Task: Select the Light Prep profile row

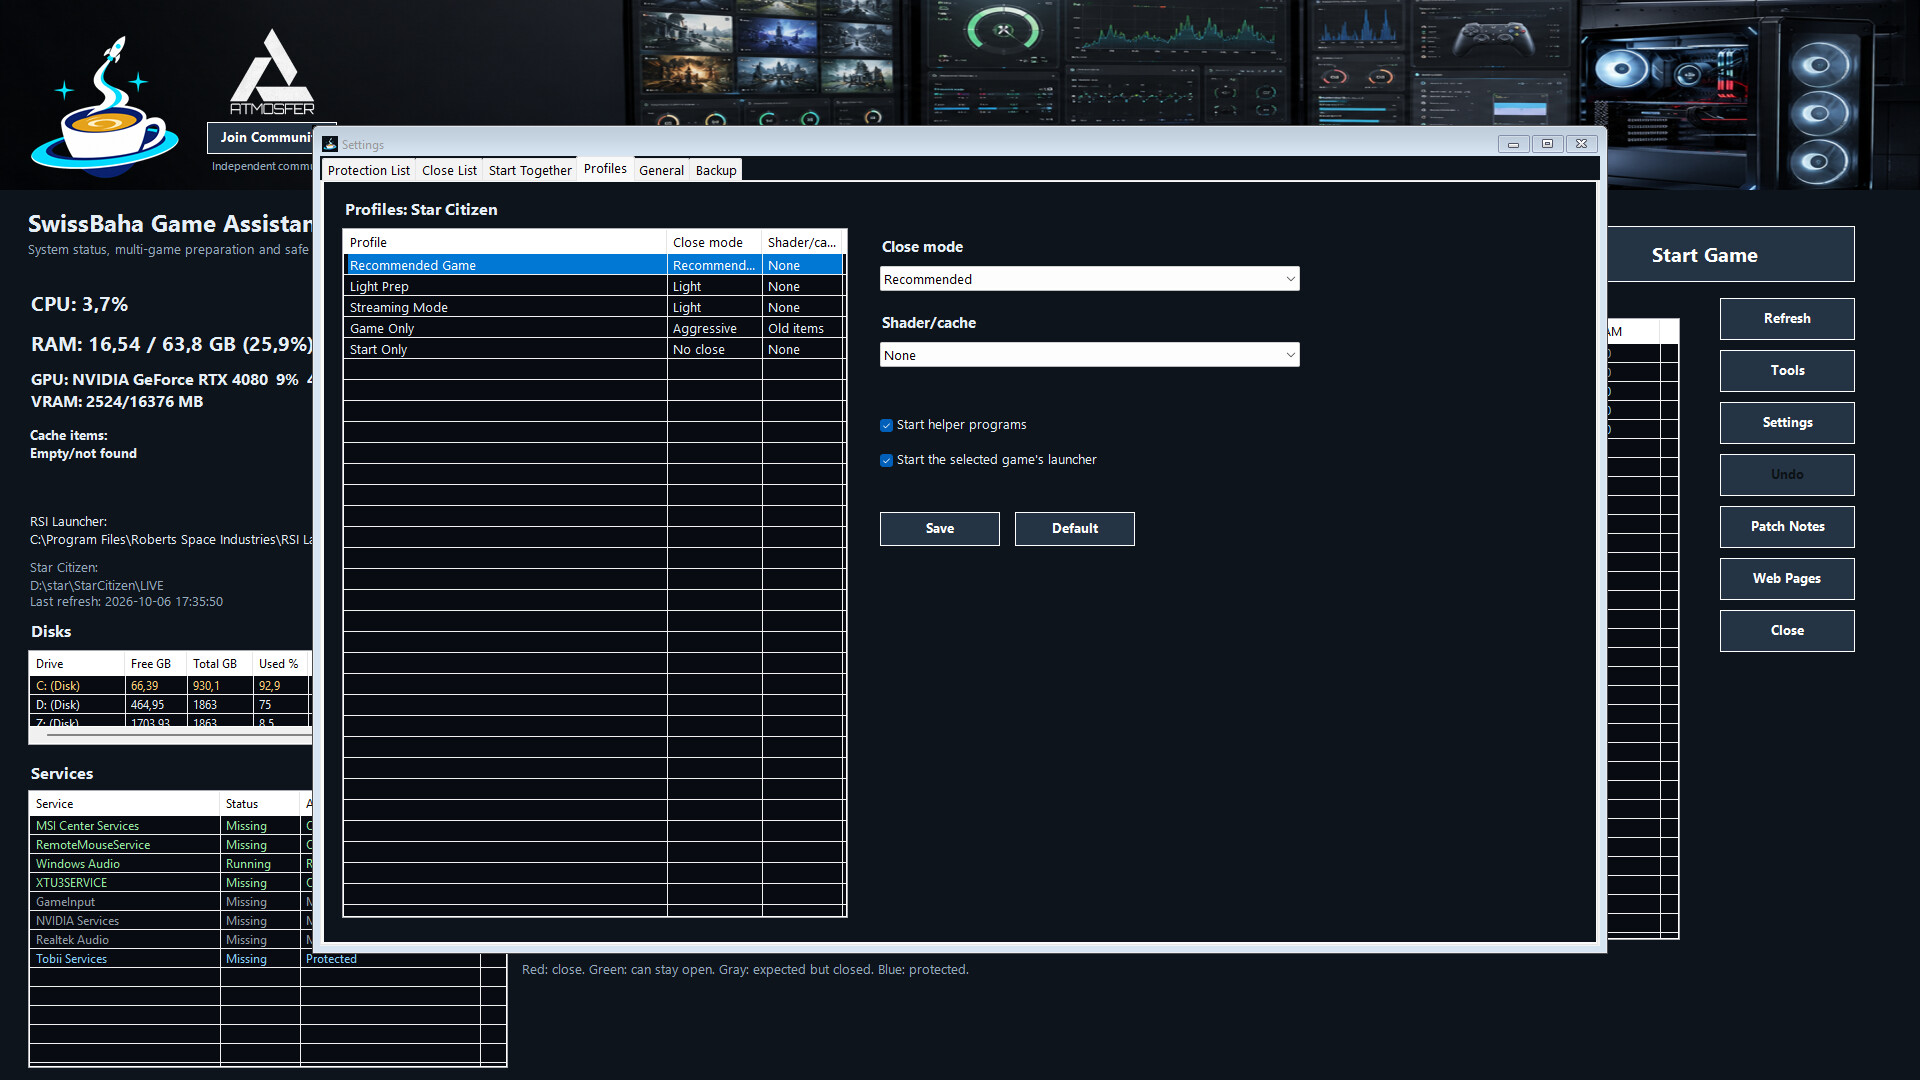Action: (594, 286)
